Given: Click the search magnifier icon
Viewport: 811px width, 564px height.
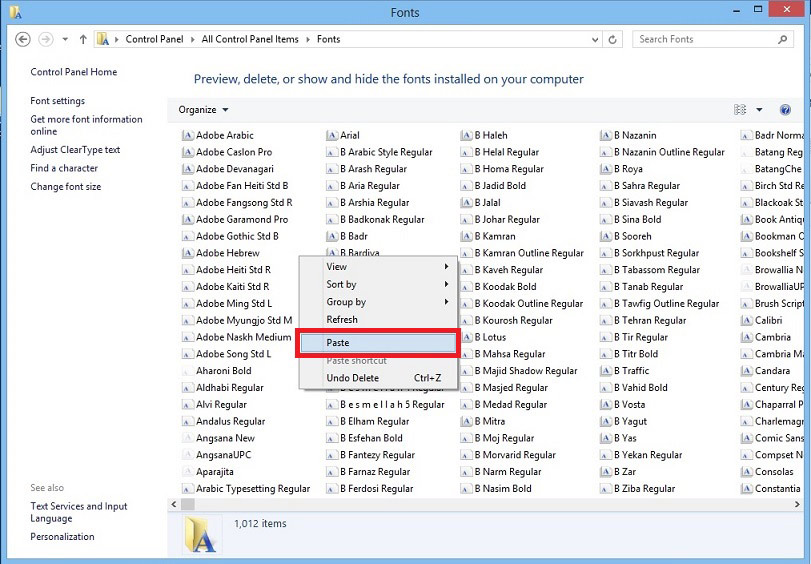Looking at the screenshot, I should point(783,39).
